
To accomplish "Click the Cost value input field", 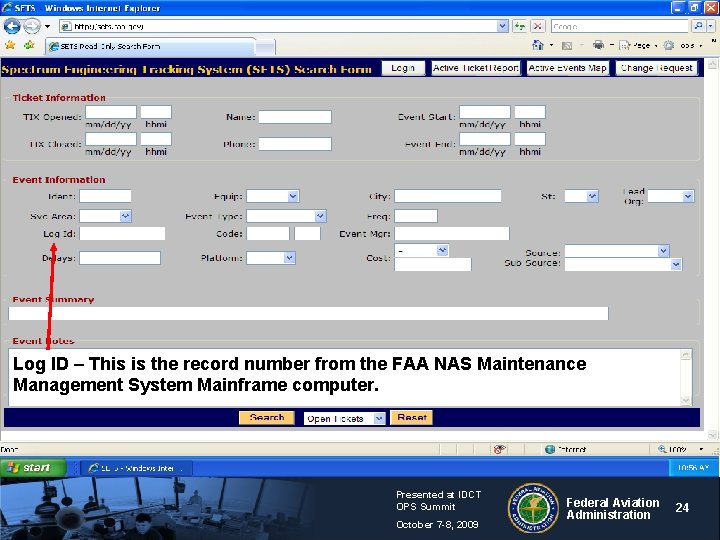I will pyautogui.click(x=433, y=264).
